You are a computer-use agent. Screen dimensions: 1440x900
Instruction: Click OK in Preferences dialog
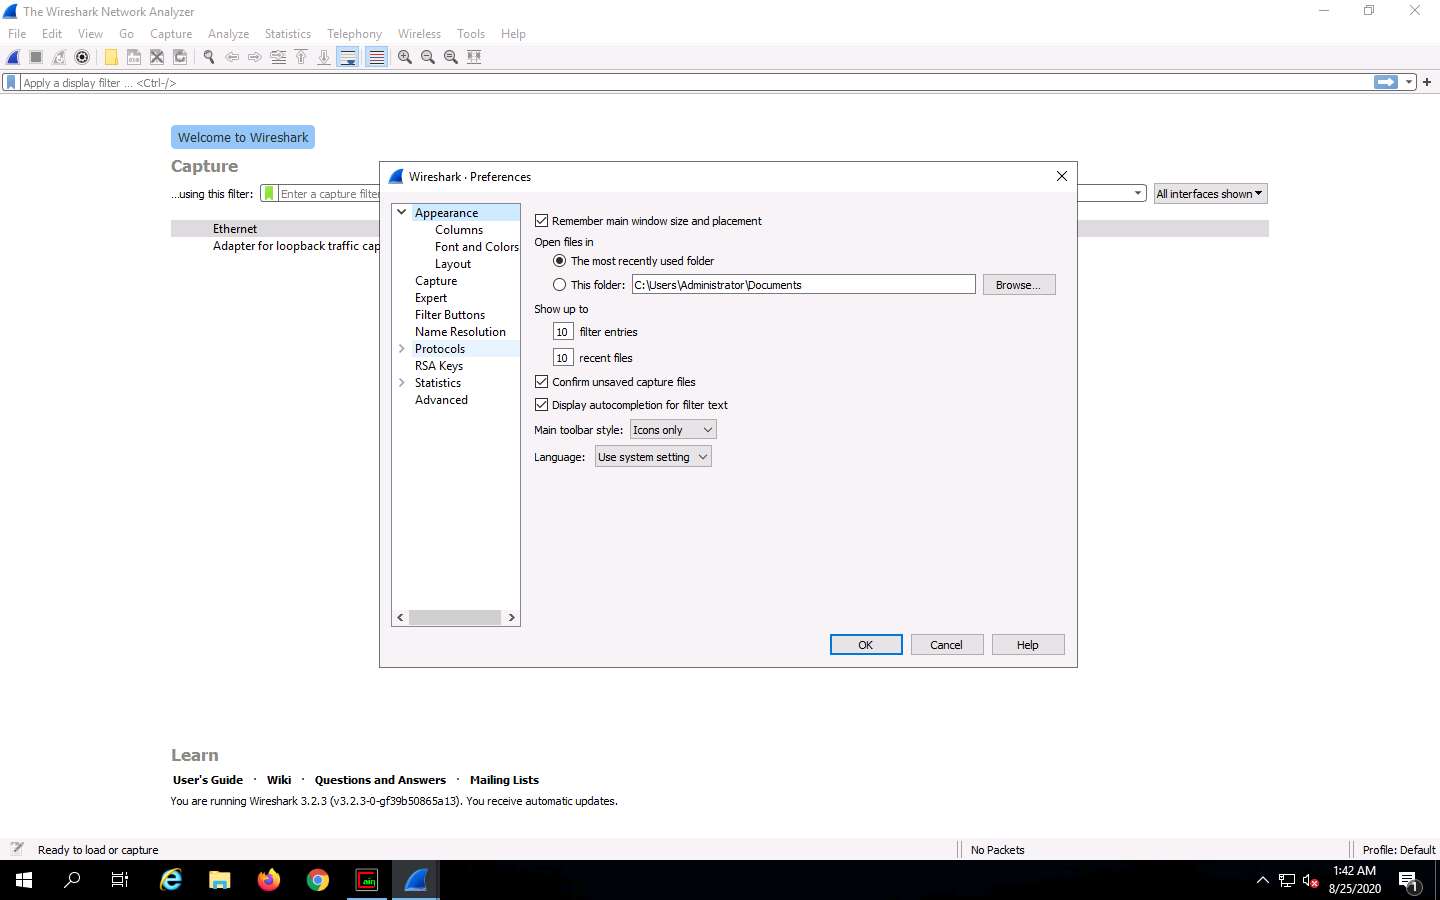tap(866, 645)
